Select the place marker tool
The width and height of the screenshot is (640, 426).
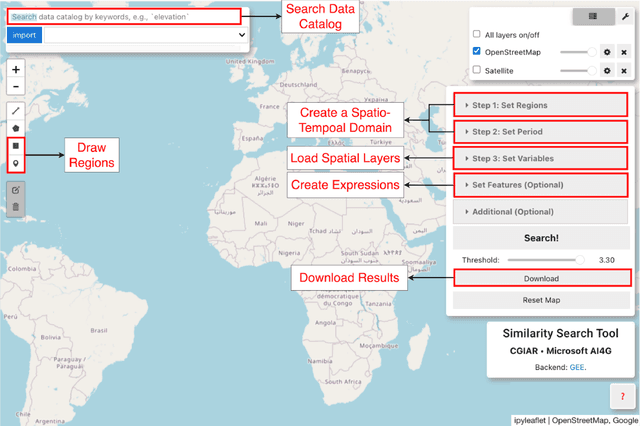pyautogui.click(x=16, y=163)
